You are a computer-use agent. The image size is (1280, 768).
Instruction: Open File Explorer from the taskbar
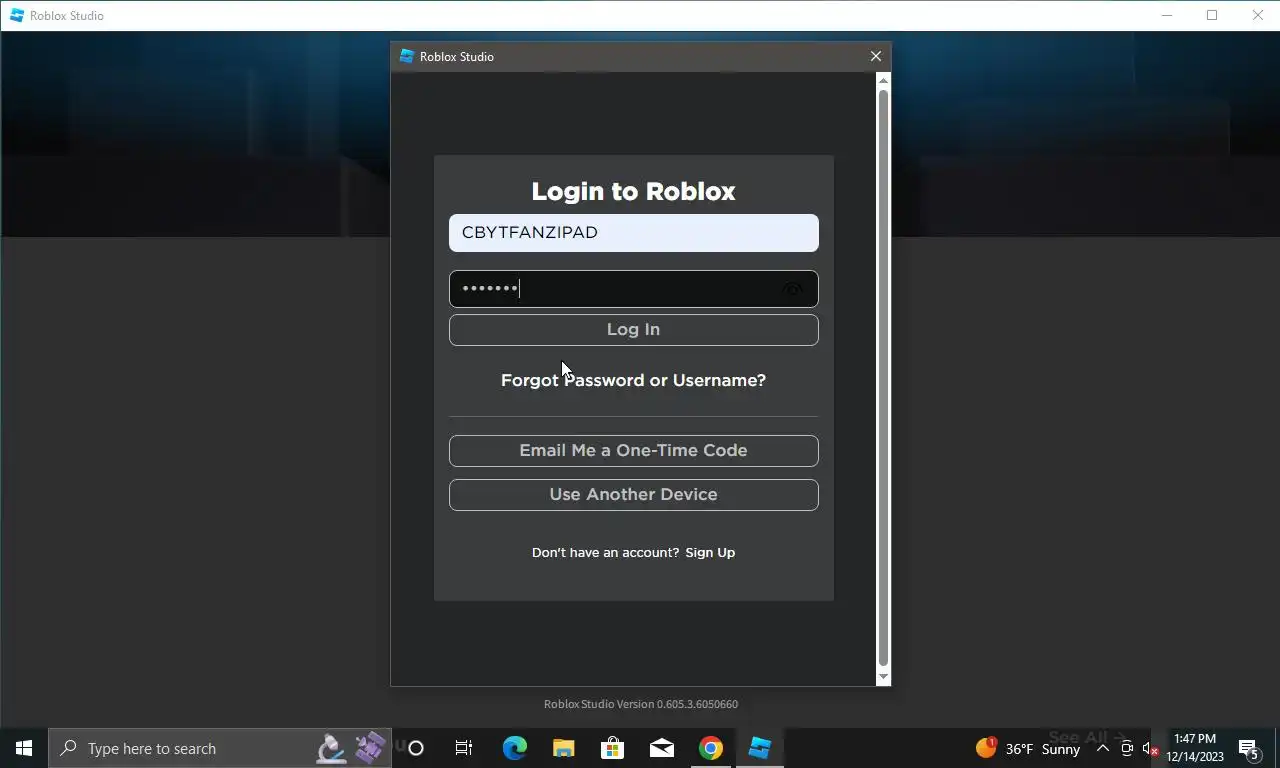[563, 748]
